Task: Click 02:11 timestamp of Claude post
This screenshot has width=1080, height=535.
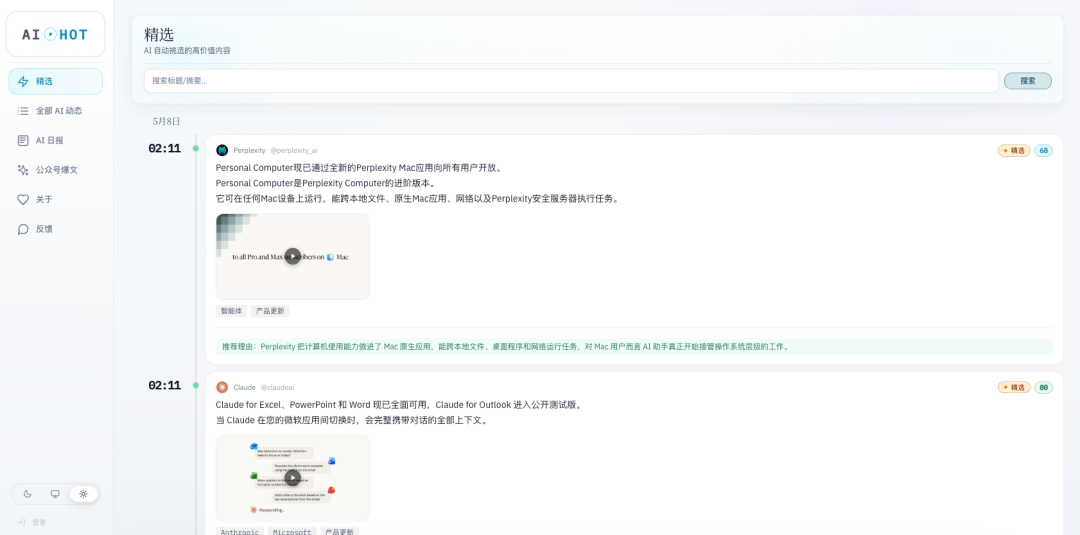Action: [165, 386]
